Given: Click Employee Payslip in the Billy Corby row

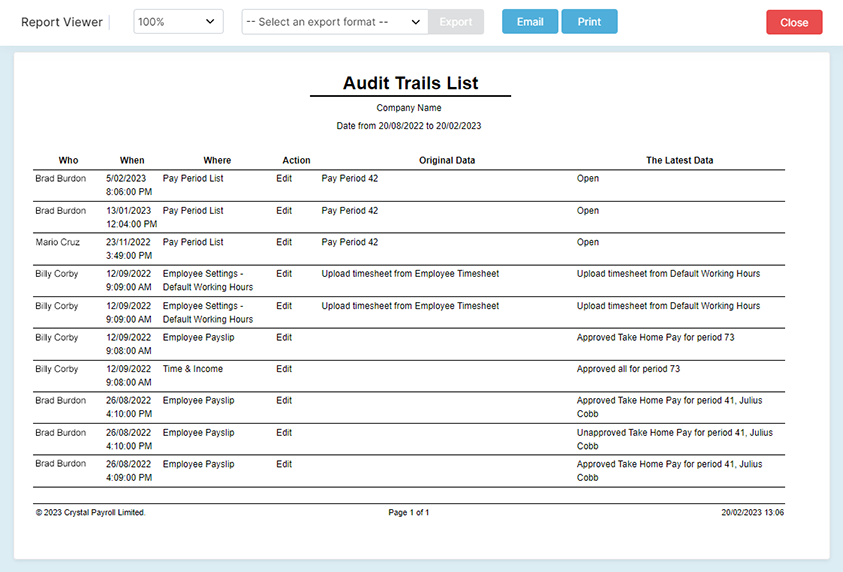Looking at the screenshot, I should 198,338.
